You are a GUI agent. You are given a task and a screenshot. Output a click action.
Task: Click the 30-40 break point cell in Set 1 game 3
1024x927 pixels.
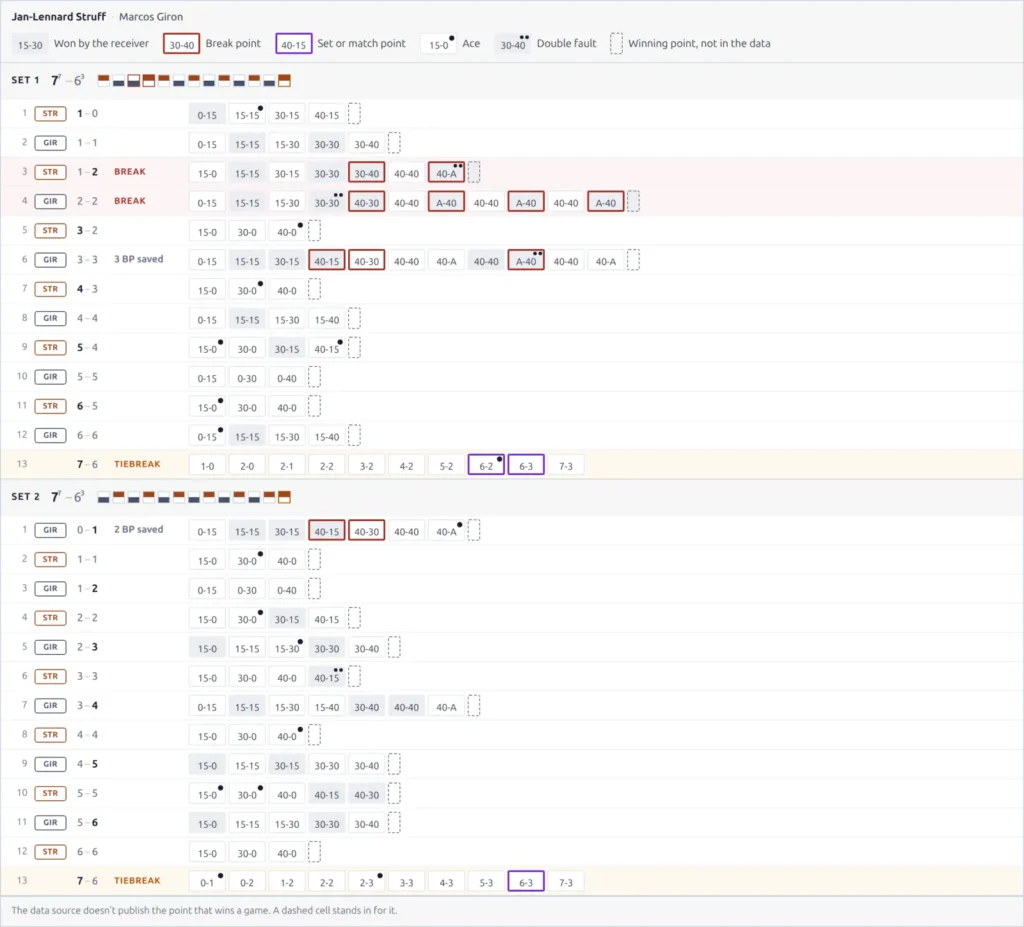[366, 173]
